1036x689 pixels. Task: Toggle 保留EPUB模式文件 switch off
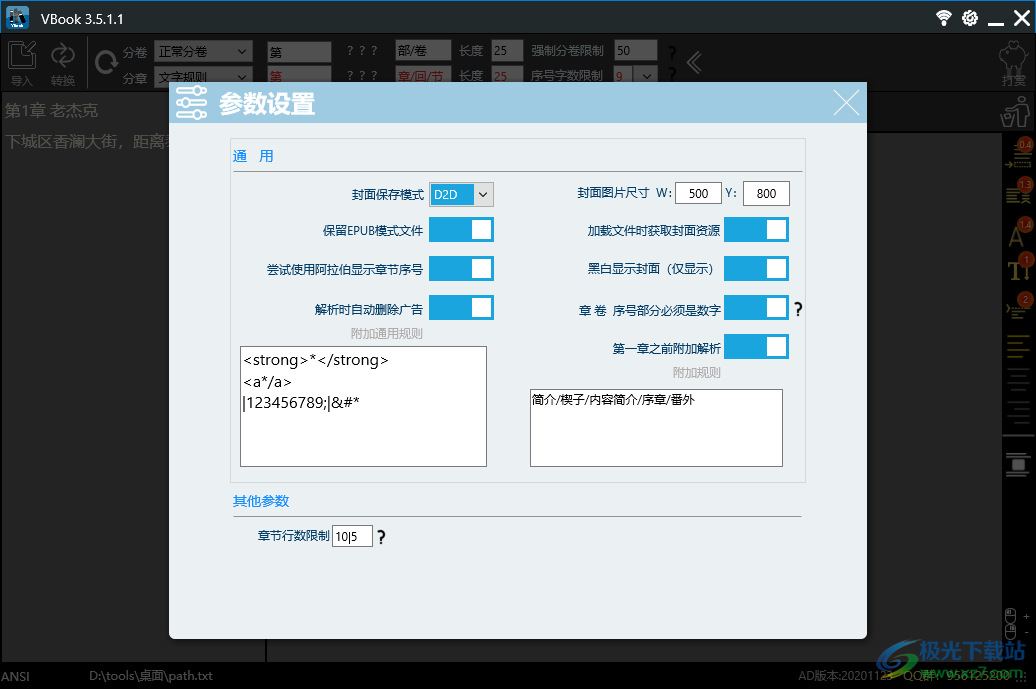461,229
